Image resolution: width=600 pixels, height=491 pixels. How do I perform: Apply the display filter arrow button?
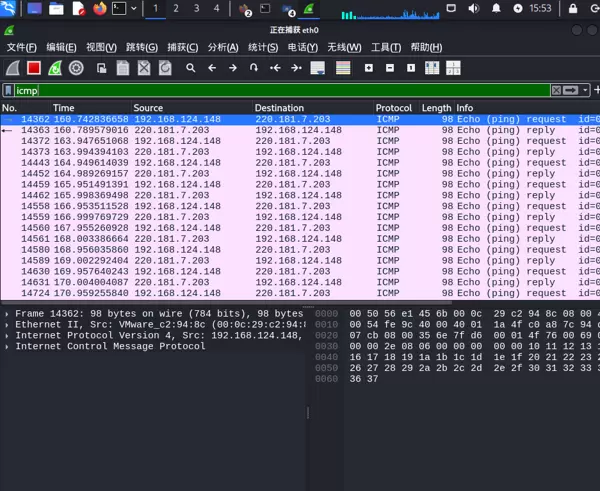pyautogui.click(x=571, y=91)
